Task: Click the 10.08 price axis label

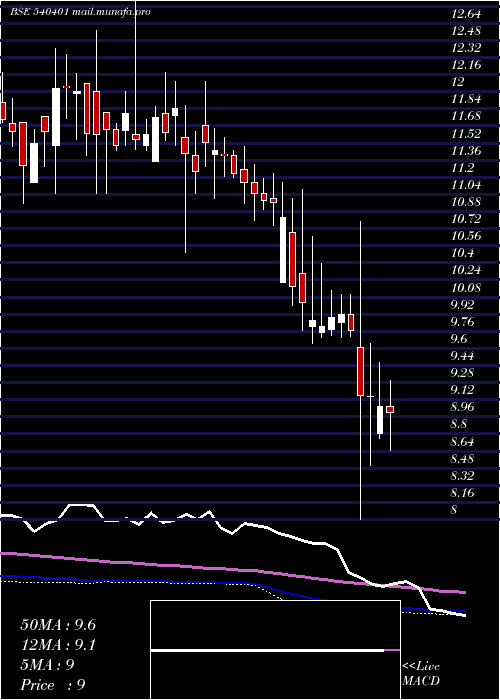Action: pos(466,288)
